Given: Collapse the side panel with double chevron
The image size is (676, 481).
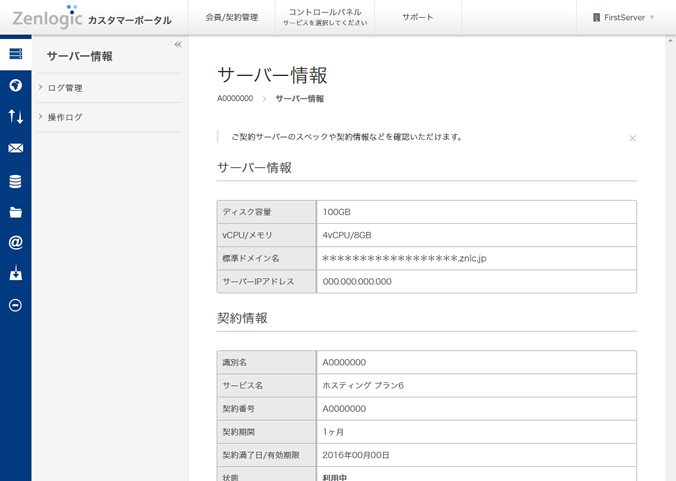Looking at the screenshot, I should click(x=177, y=45).
